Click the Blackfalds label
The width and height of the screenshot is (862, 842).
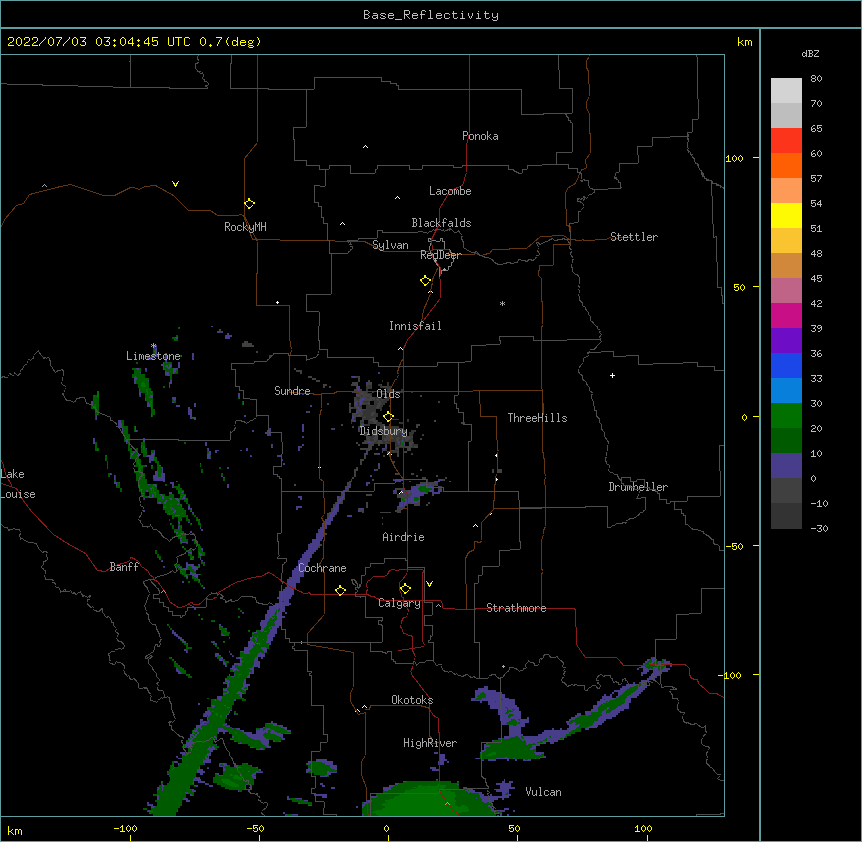[x=441, y=223]
